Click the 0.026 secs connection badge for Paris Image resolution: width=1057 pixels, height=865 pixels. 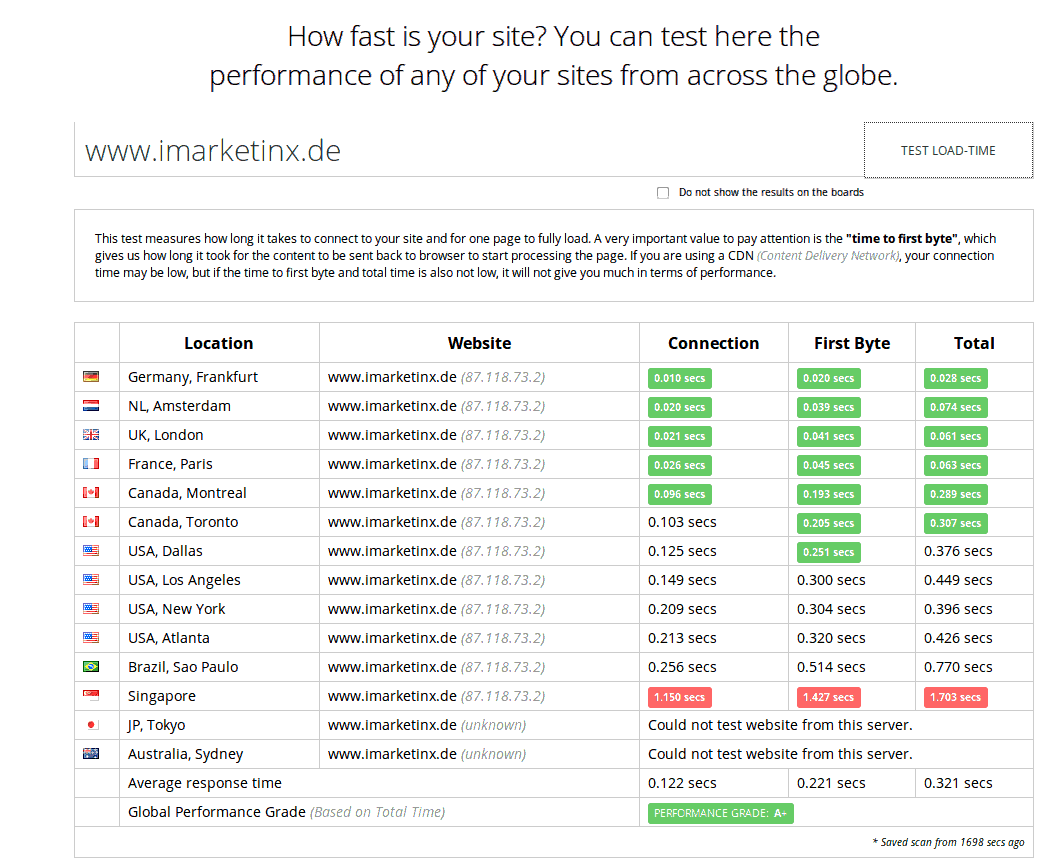[x=680, y=465]
